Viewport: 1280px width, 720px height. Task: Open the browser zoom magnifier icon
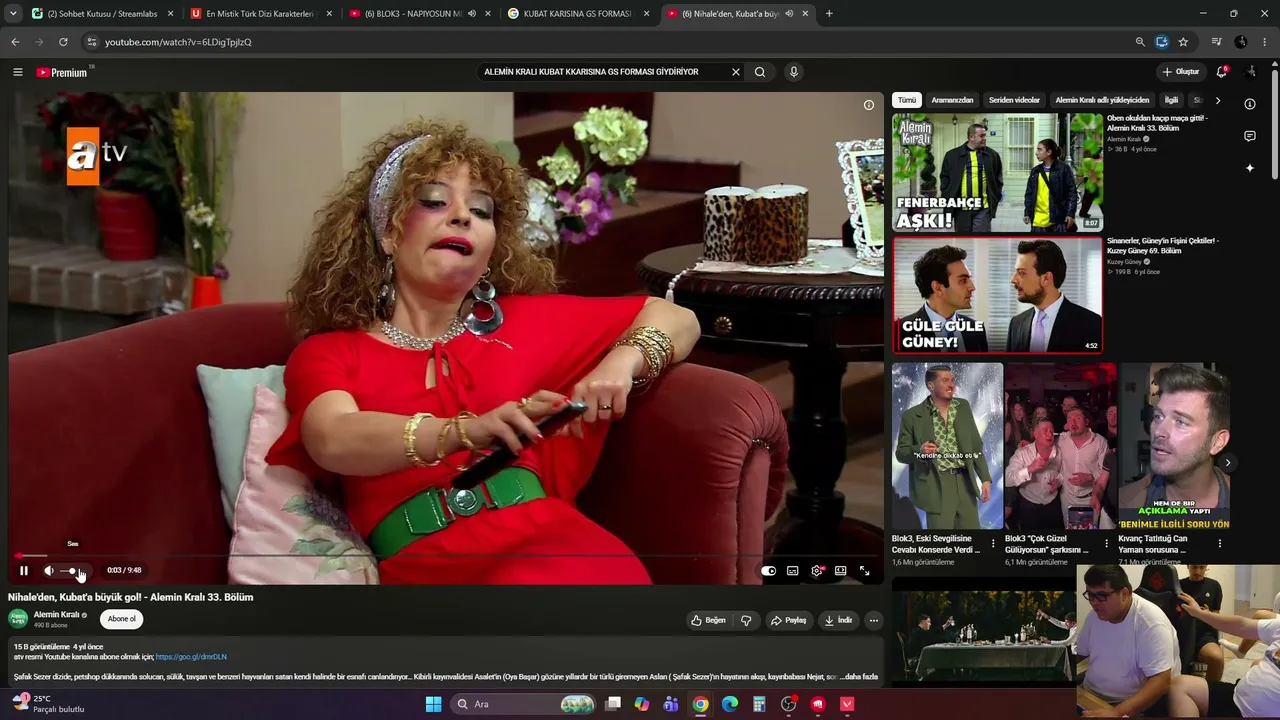tap(1140, 42)
